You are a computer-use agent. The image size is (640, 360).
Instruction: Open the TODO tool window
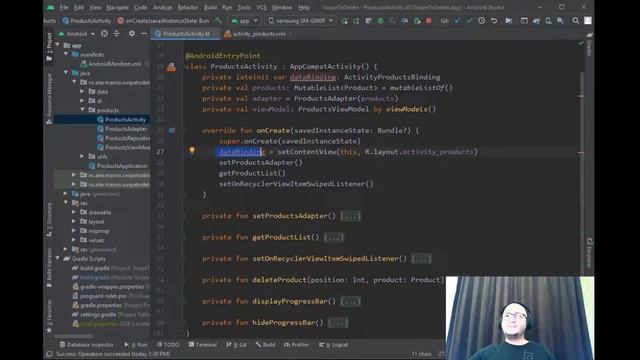(168, 345)
